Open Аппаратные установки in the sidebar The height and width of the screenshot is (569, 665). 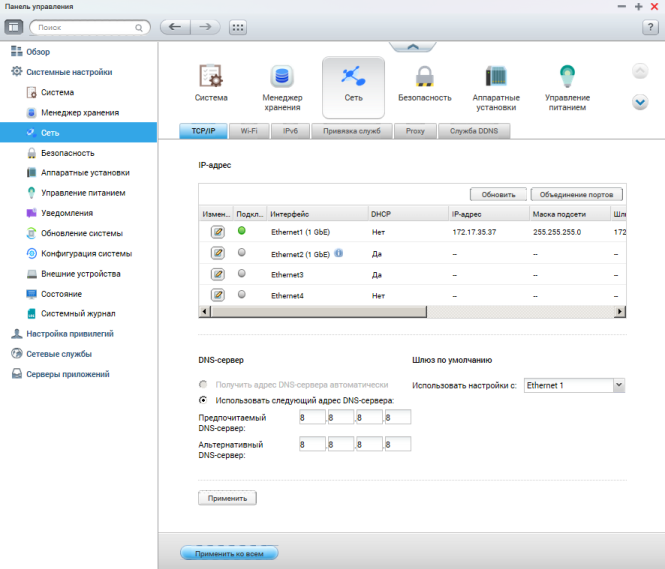85,173
